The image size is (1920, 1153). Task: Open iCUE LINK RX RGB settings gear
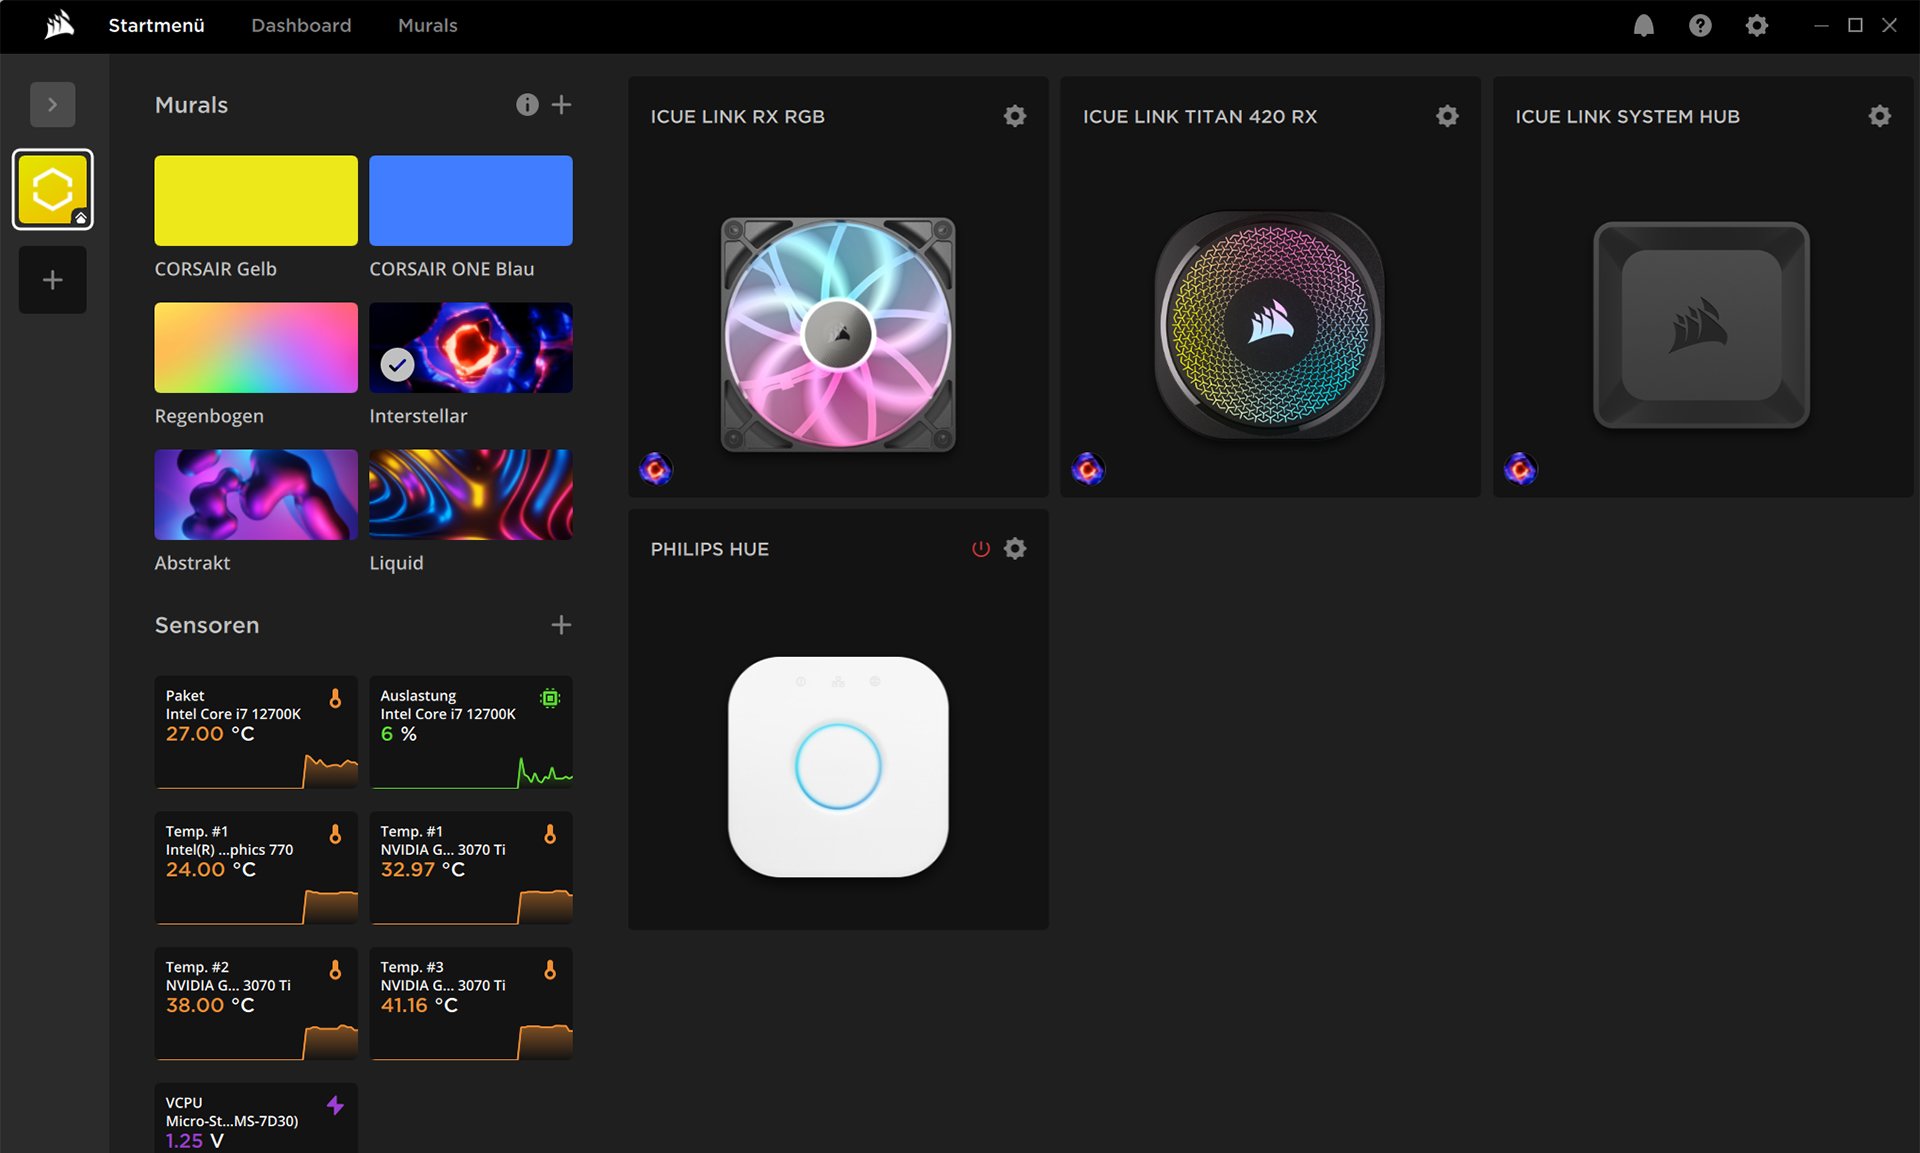point(1014,116)
